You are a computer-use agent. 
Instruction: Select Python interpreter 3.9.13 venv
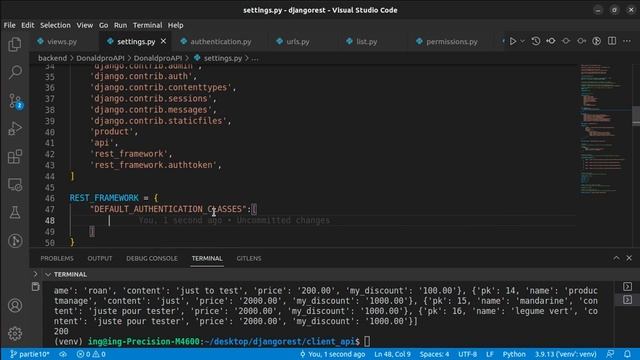click(x=565, y=354)
